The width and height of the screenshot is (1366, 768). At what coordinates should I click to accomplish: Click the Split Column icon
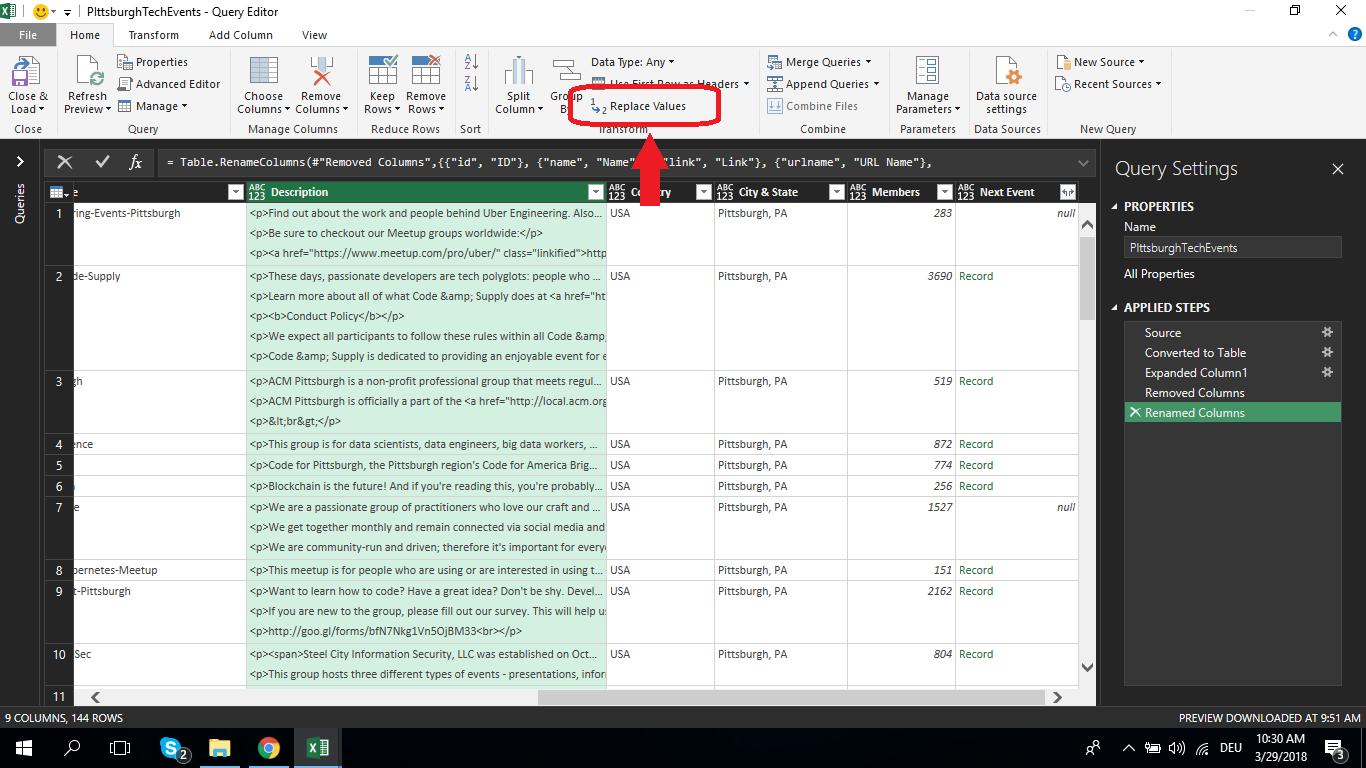point(519,72)
